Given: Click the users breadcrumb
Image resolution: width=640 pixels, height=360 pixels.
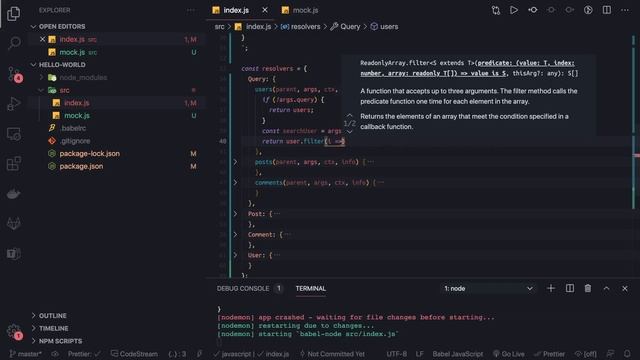Looking at the screenshot, I should tap(384, 27).
